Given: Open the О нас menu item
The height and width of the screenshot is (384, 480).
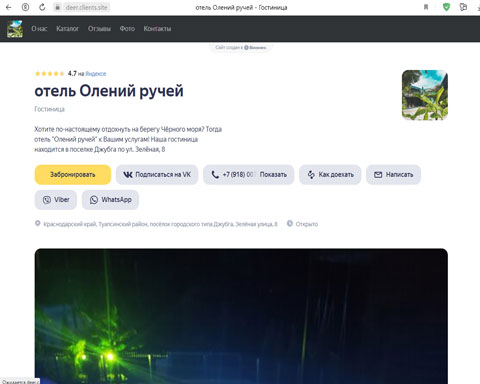Looking at the screenshot, I should click(x=39, y=29).
